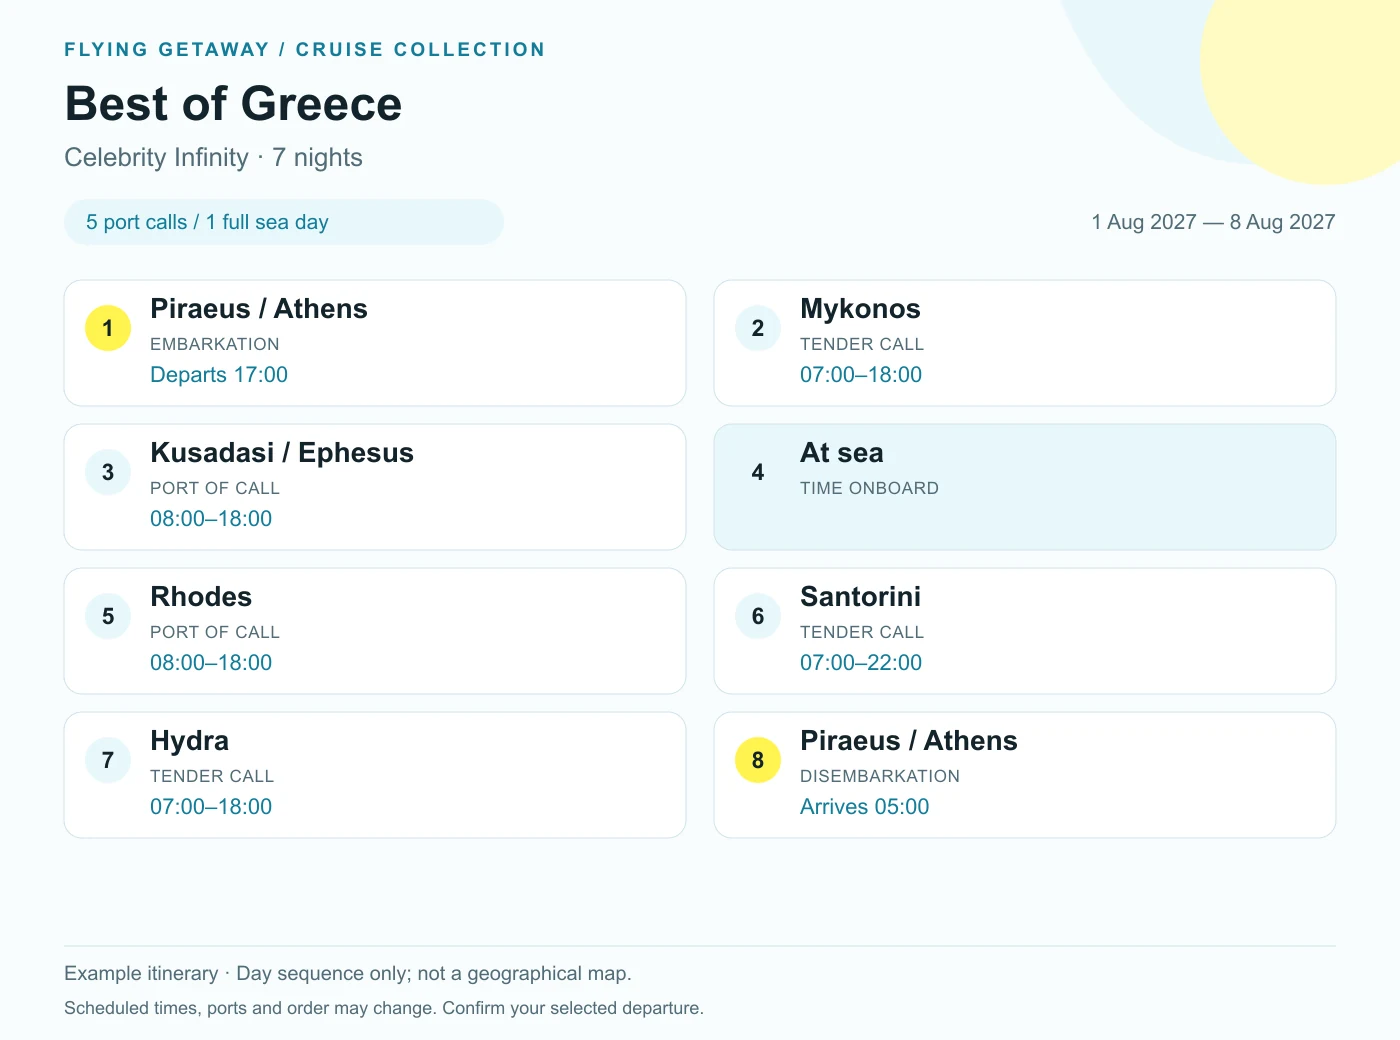Click the Hydra "07:00–18:00" time
The width and height of the screenshot is (1400, 1040).
[x=211, y=807]
